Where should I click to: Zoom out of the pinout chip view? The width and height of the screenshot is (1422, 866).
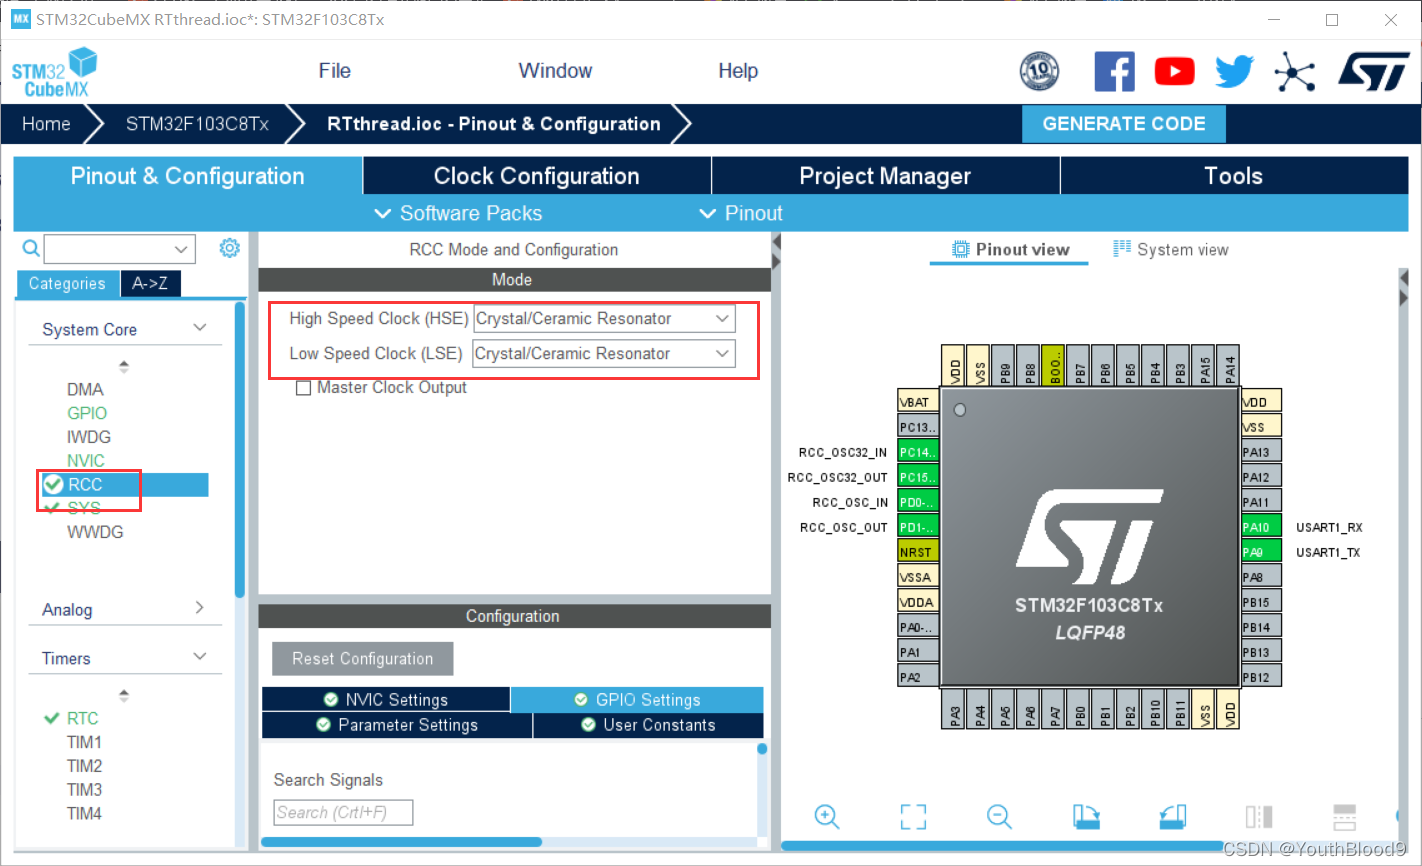(x=999, y=816)
